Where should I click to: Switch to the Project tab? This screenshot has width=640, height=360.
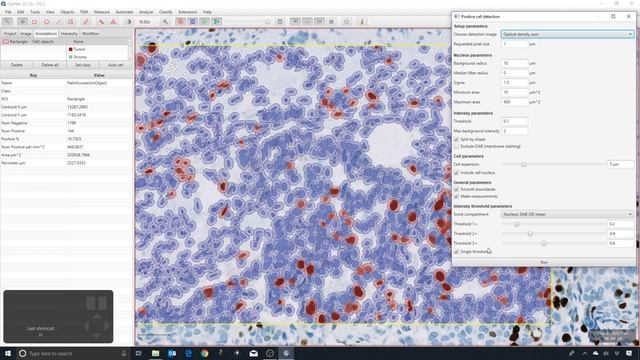click(x=10, y=33)
